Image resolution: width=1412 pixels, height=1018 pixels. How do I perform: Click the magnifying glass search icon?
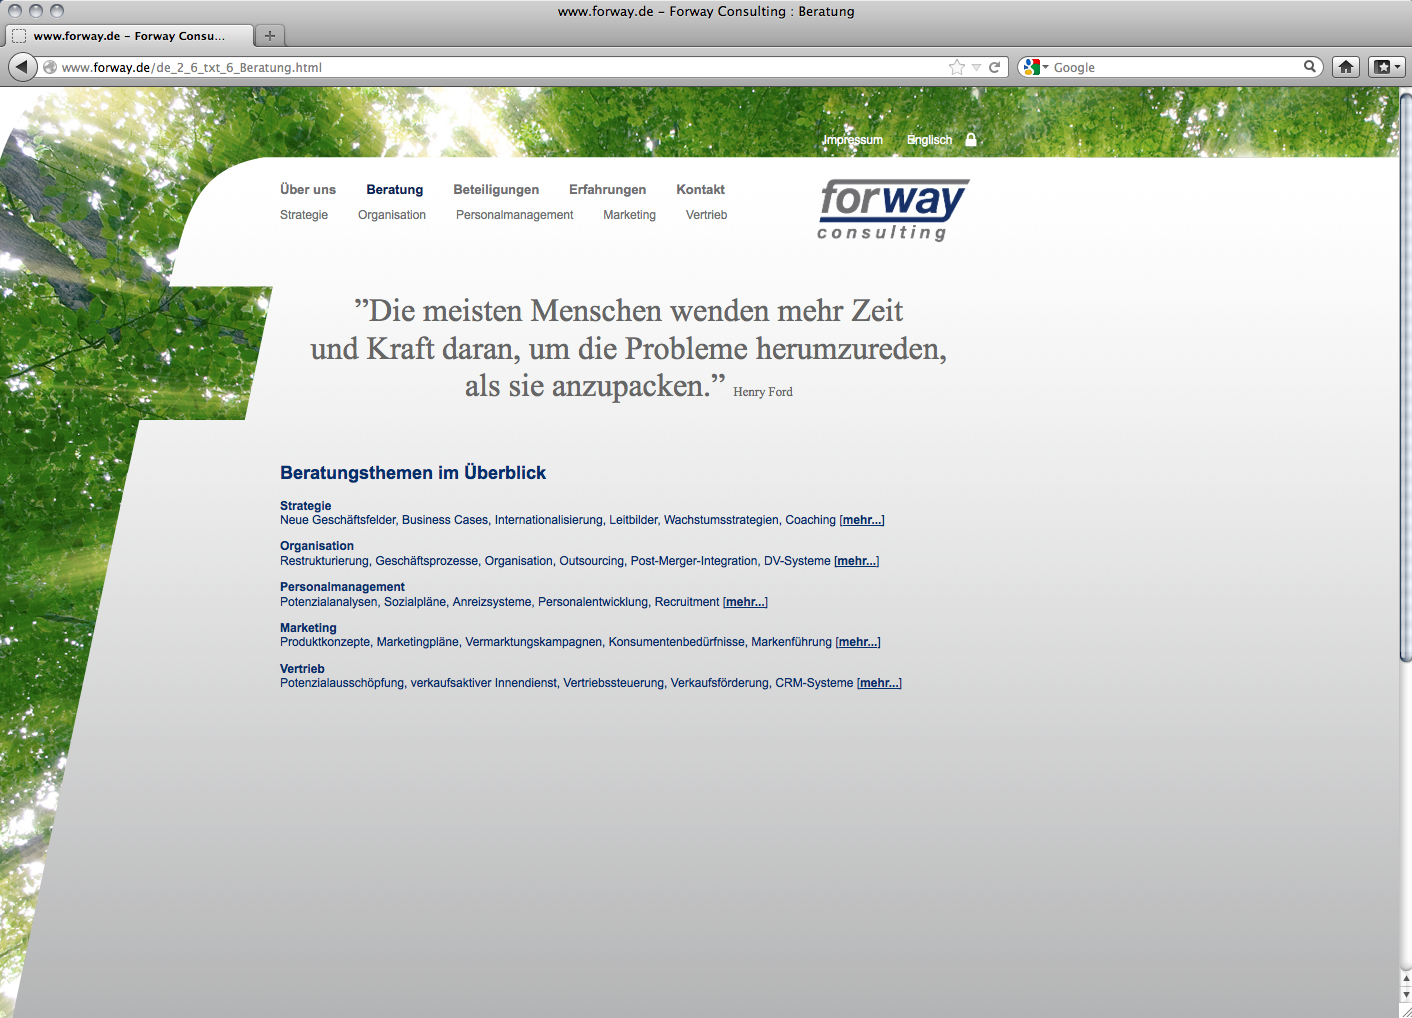pos(1309,67)
